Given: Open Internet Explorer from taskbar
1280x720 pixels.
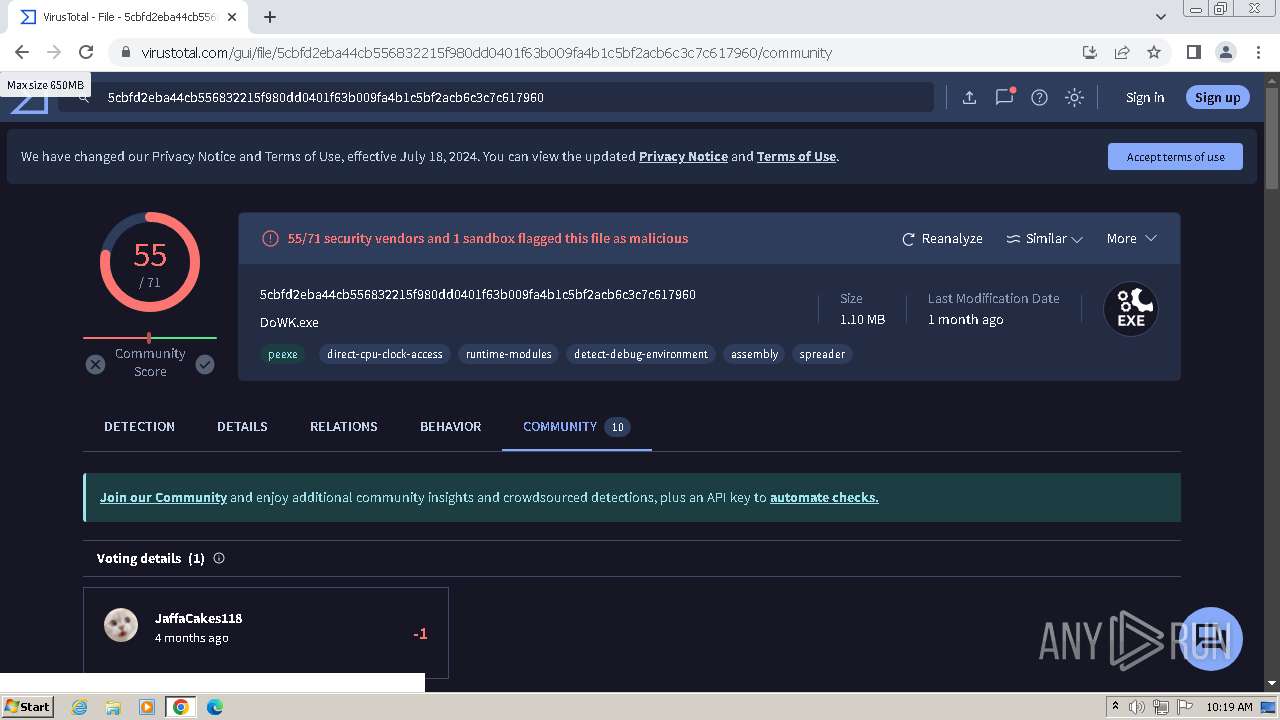Looking at the screenshot, I should (x=79, y=707).
